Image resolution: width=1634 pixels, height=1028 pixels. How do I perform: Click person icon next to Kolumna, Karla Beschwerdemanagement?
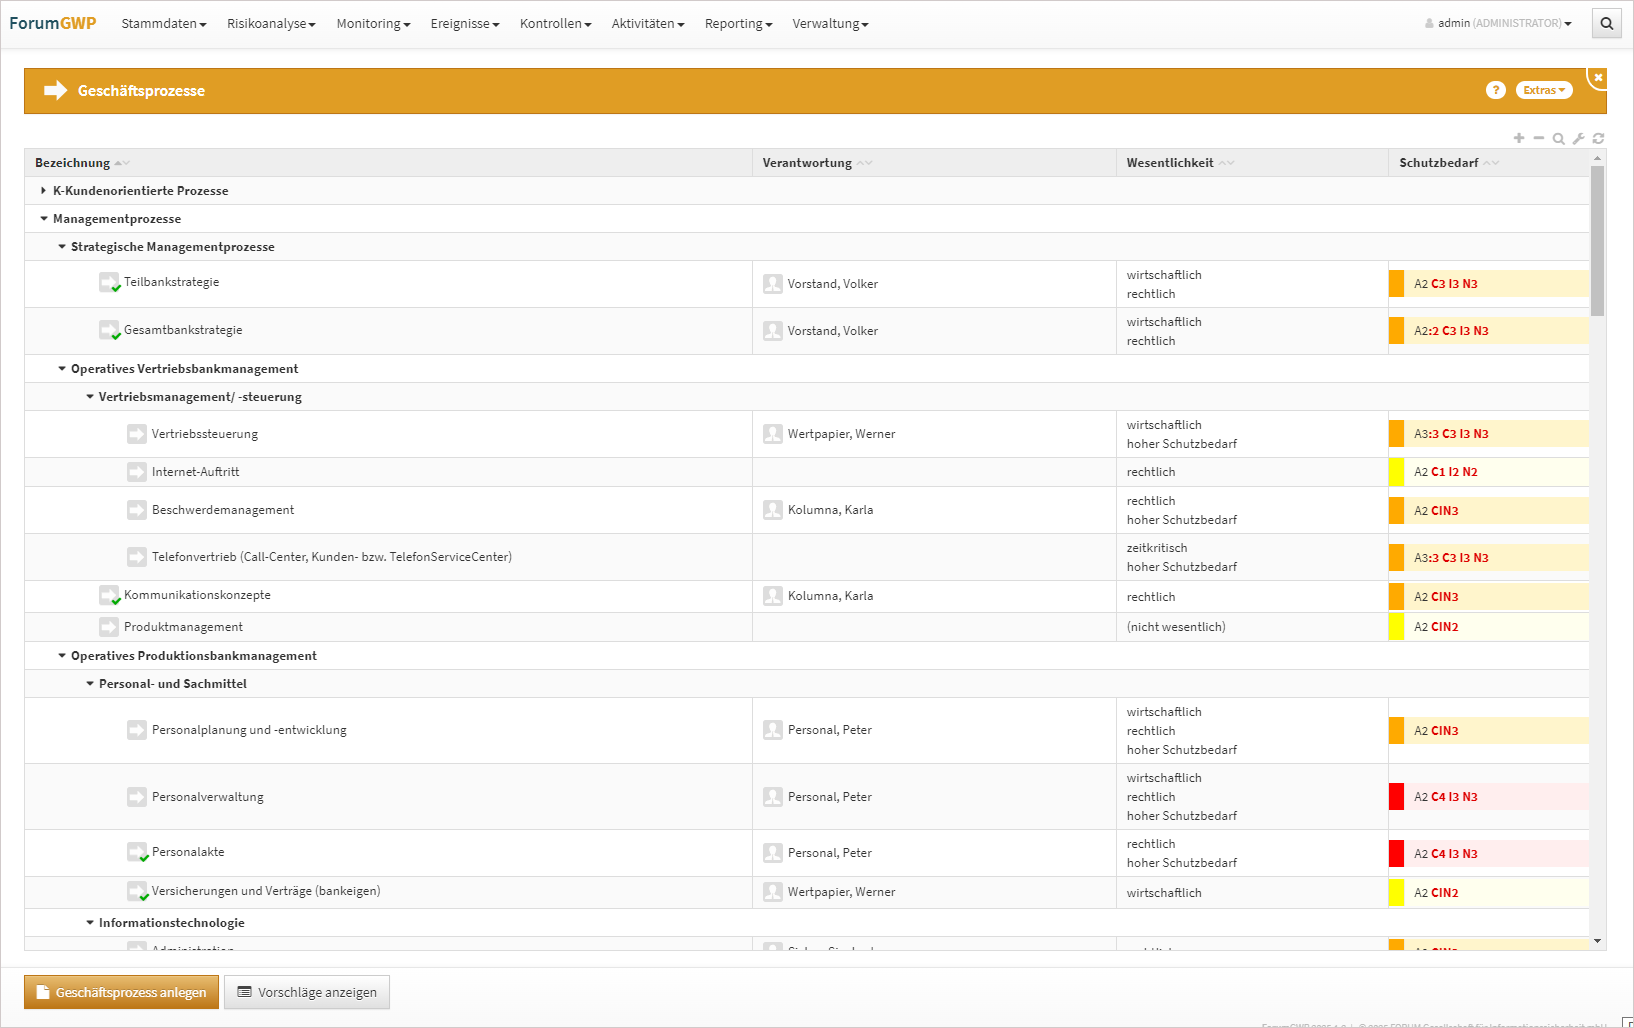coord(772,510)
